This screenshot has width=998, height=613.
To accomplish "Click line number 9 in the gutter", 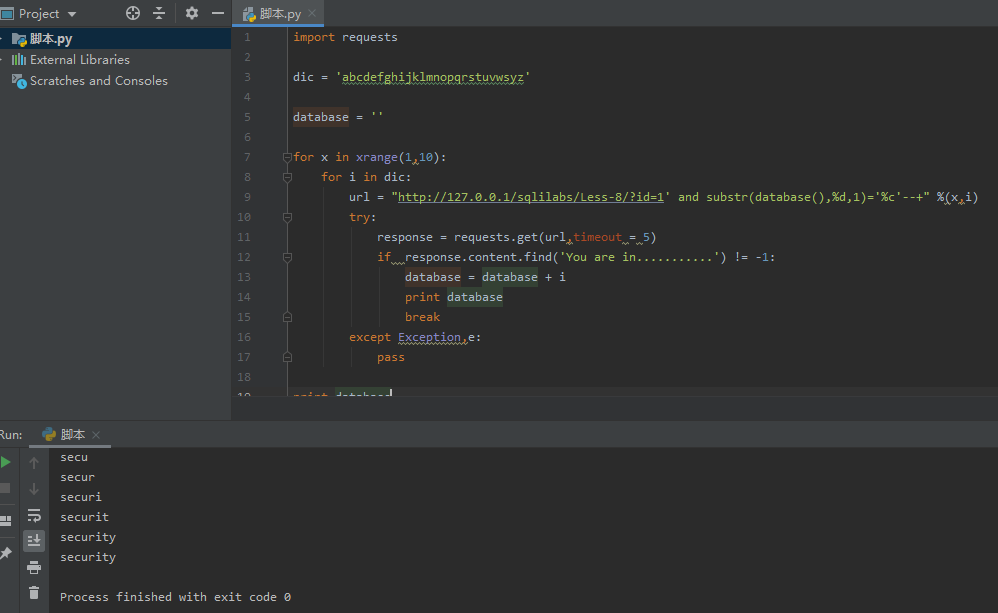I will point(247,197).
